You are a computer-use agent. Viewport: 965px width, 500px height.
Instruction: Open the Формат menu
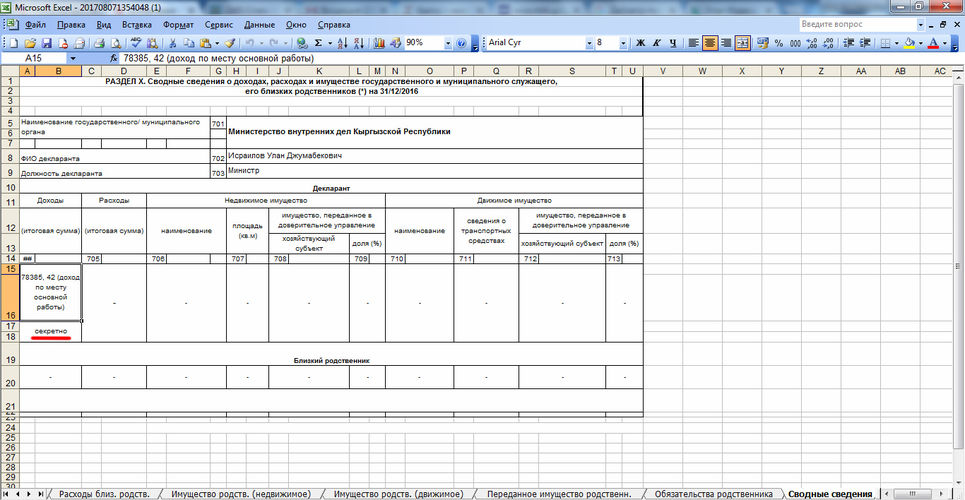178,23
